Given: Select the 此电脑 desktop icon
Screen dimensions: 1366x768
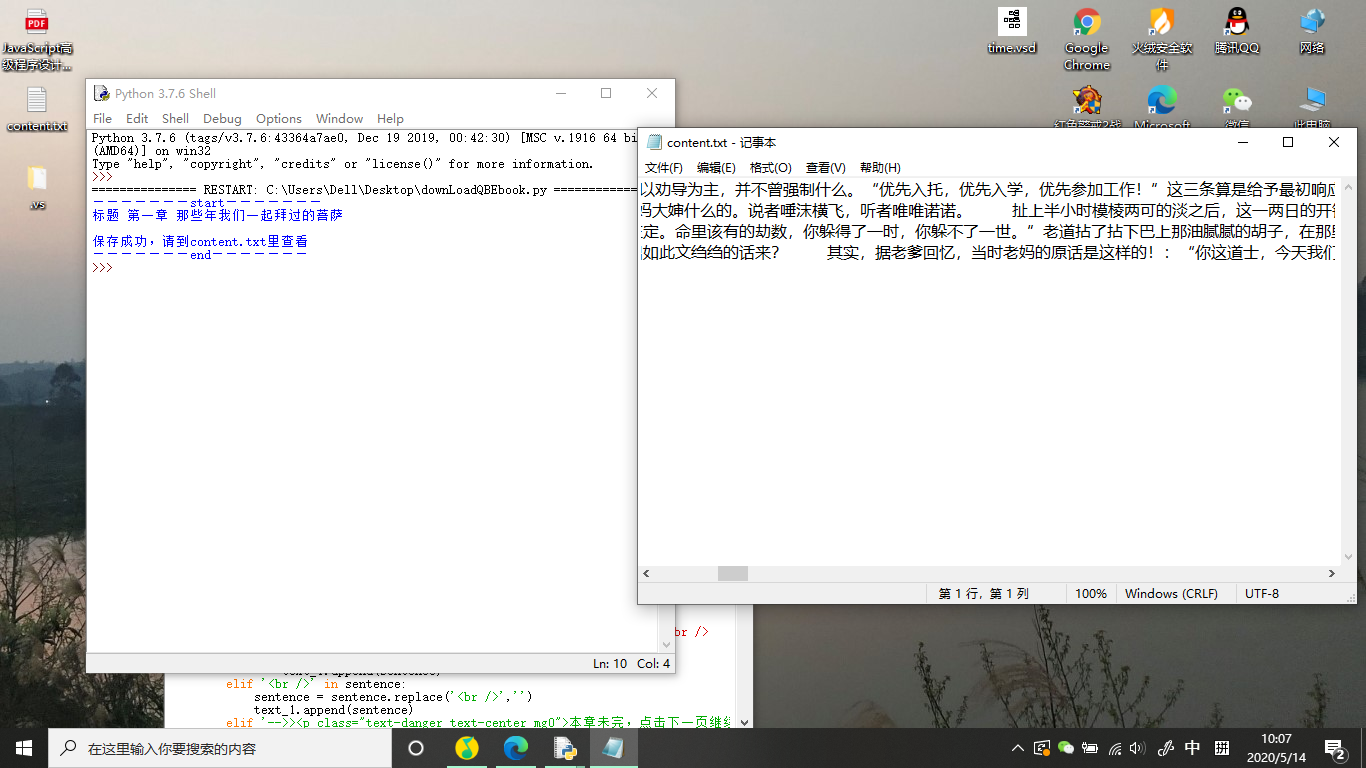Looking at the screenshot, I should (x=1312, y=107).
